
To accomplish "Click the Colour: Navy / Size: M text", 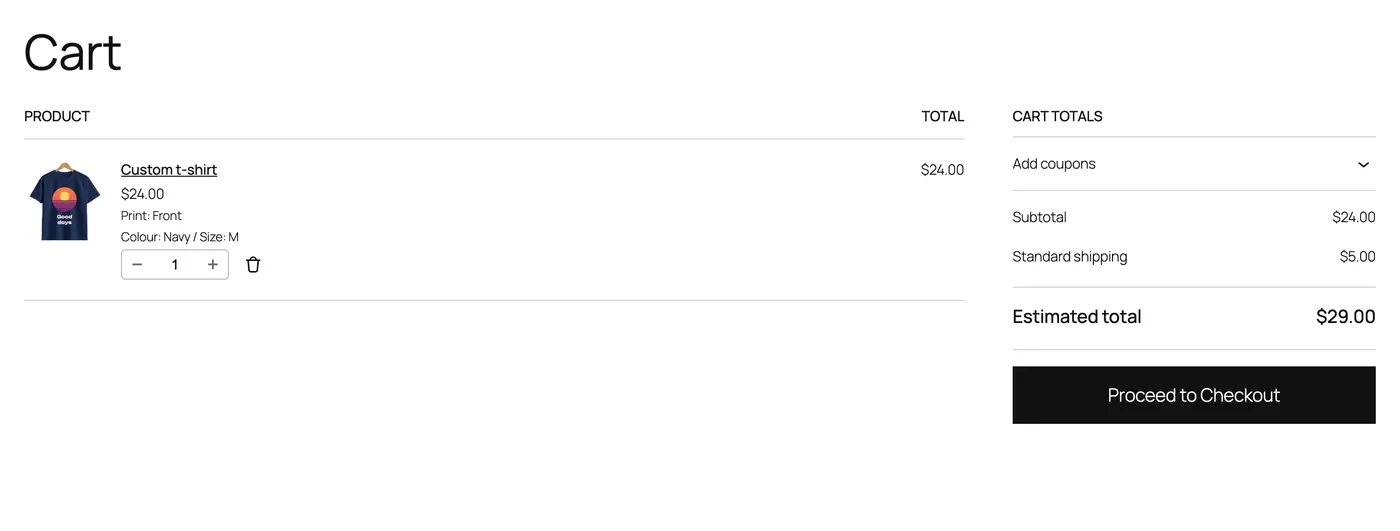I will coord(180,237).
